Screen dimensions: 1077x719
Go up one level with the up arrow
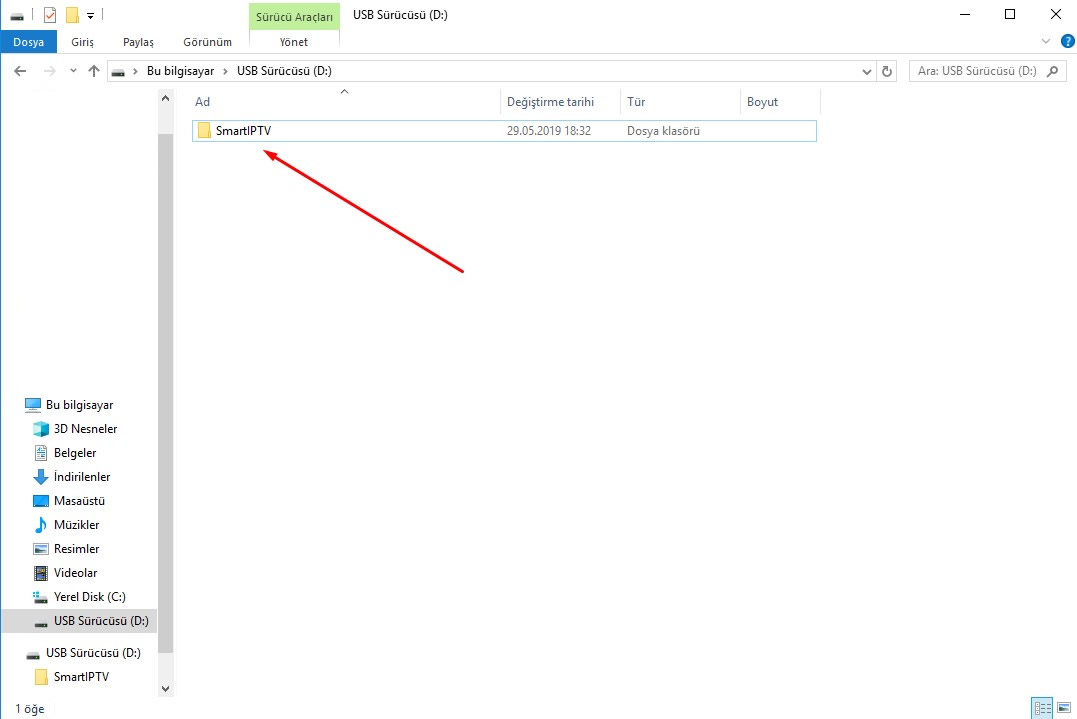[x=94, y=71]
